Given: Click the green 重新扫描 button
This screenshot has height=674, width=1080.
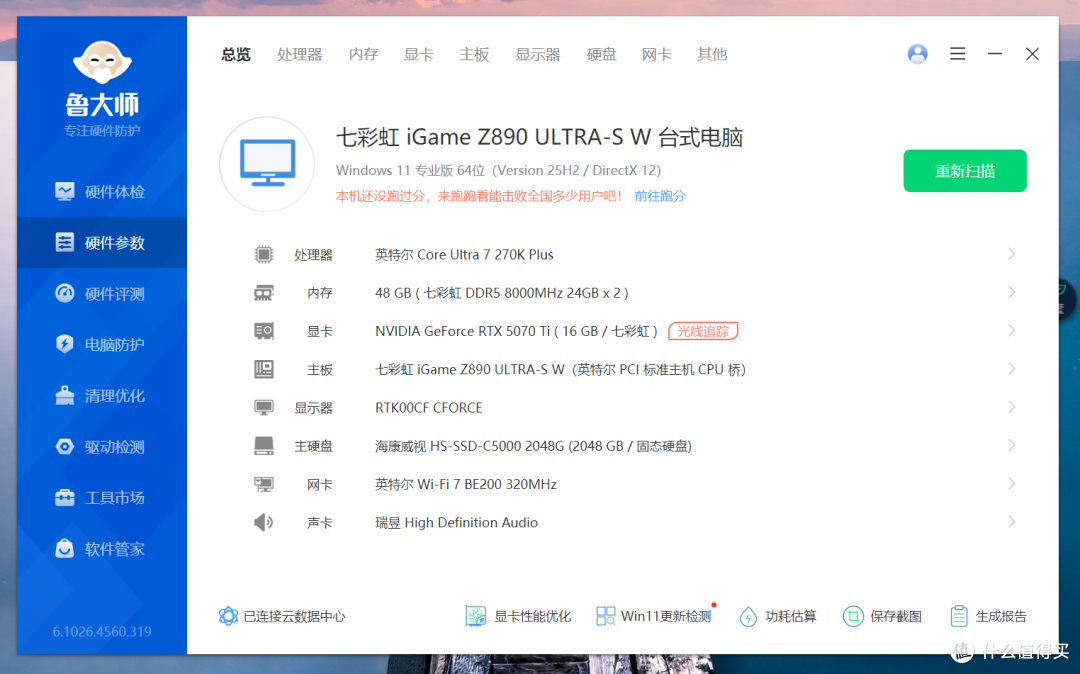Looking at the screenshot, I should (x=965, y=171).
